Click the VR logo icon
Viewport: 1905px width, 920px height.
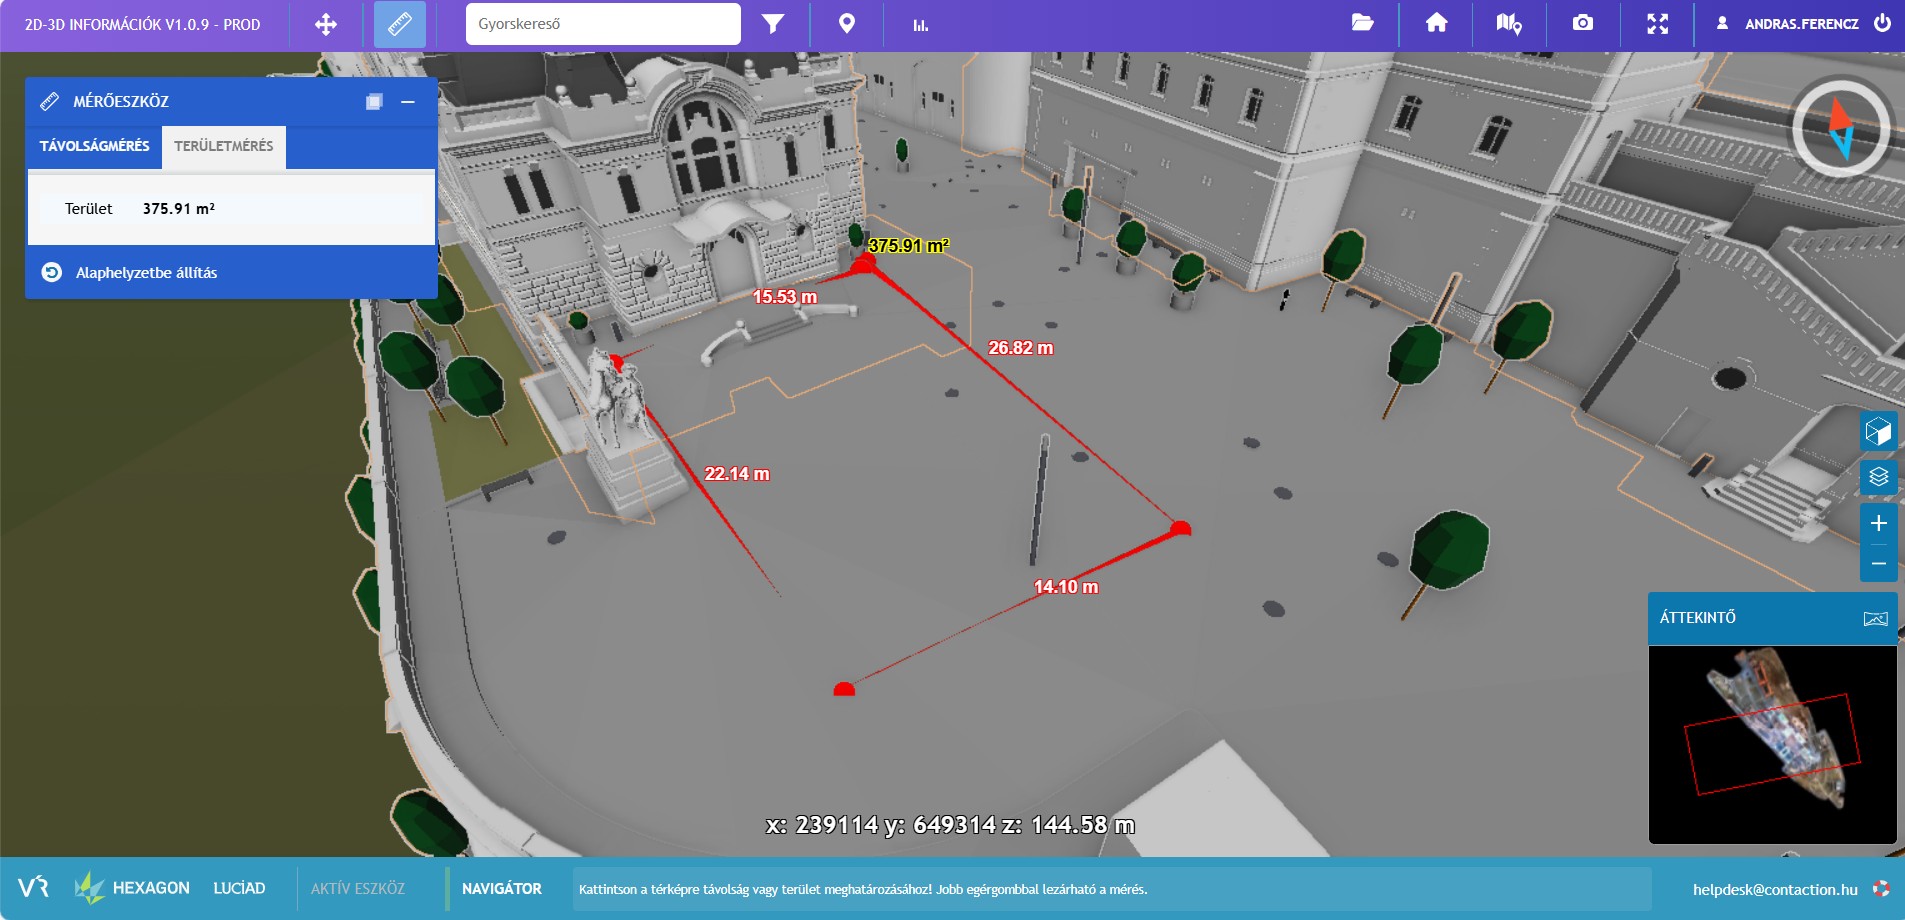tap(33, 887)
